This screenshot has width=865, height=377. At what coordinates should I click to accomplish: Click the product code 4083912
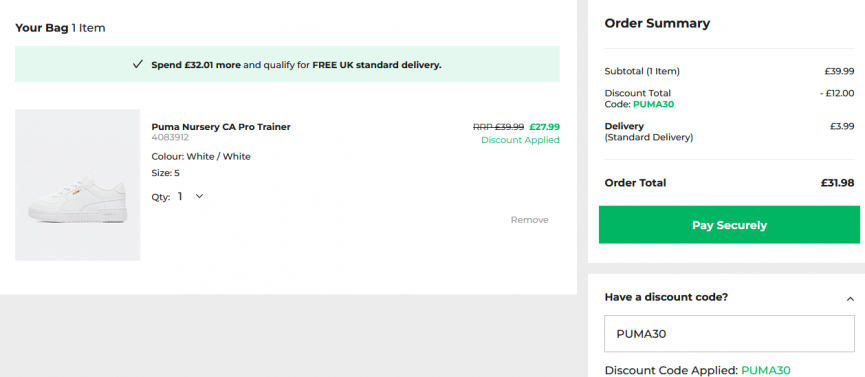pos(170,137)
